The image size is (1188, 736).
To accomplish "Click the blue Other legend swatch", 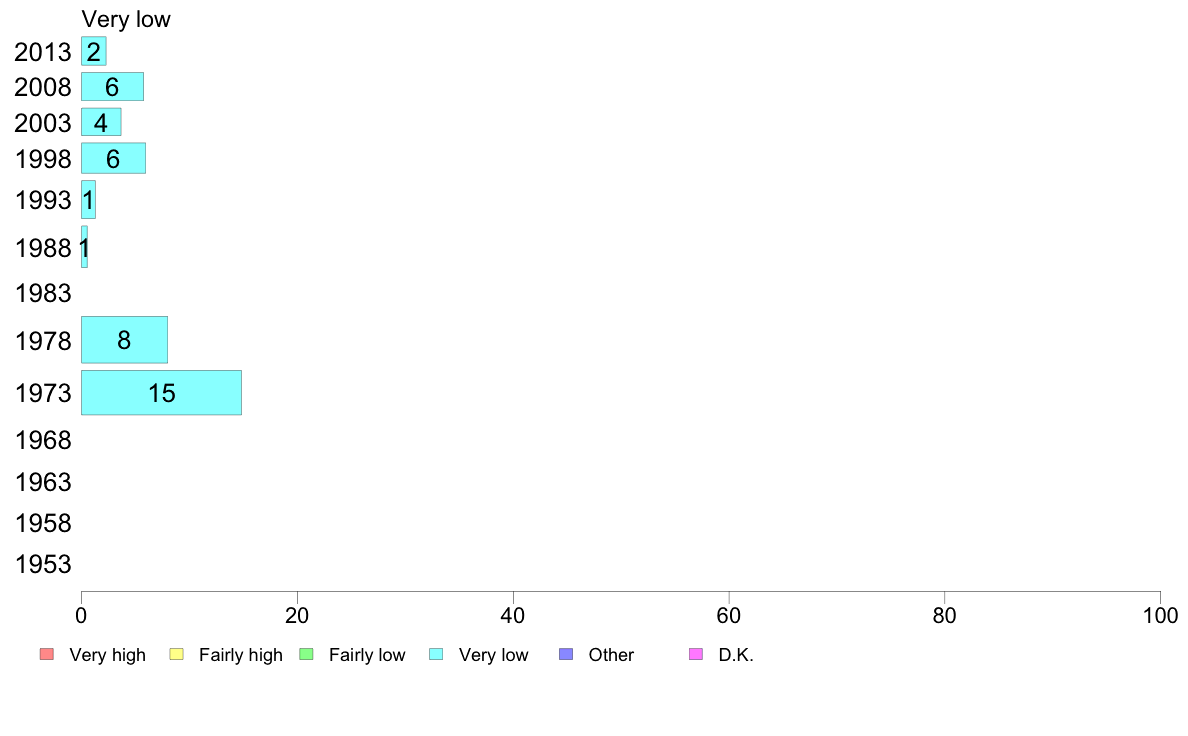I will point(566,654).
